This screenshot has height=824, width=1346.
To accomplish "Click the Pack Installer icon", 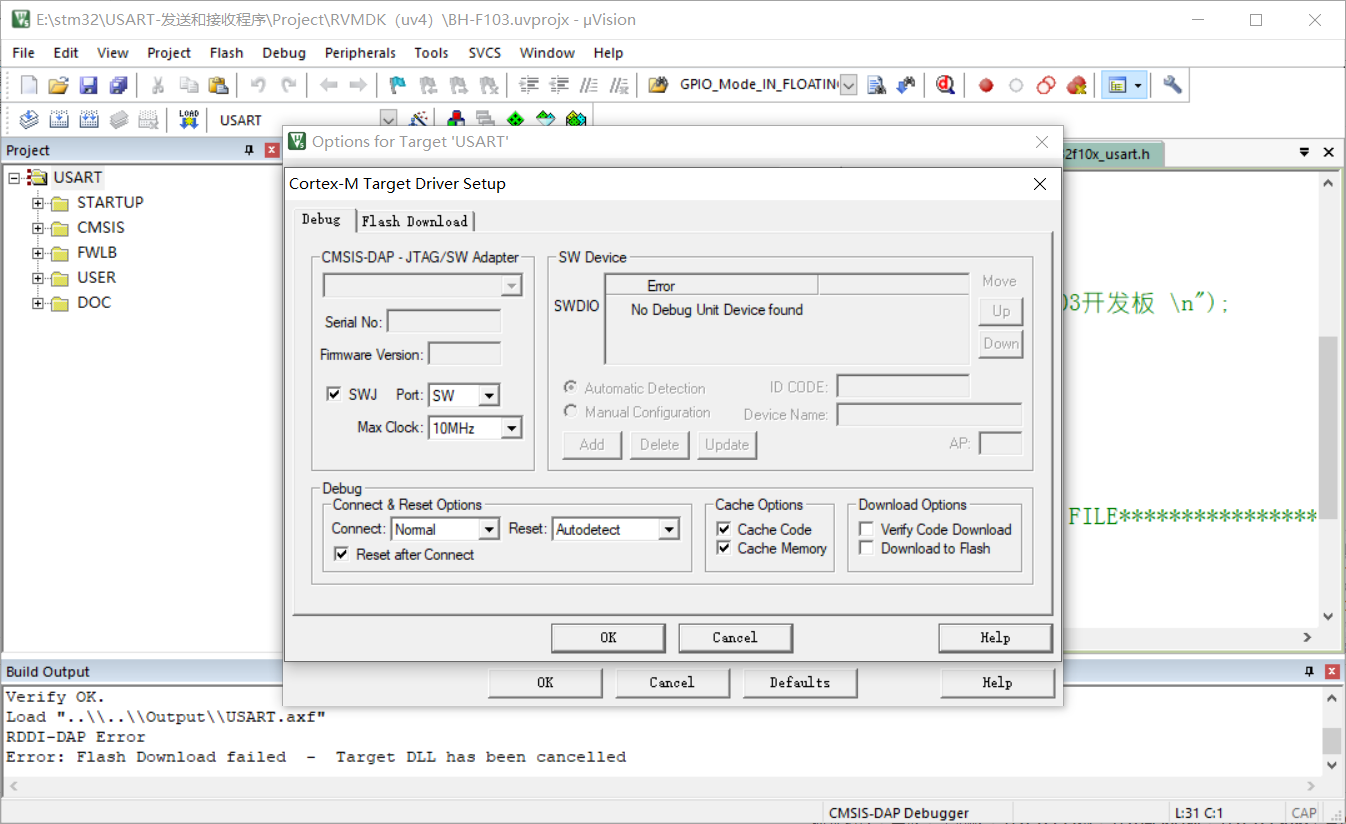I will [x=576, y=119].
